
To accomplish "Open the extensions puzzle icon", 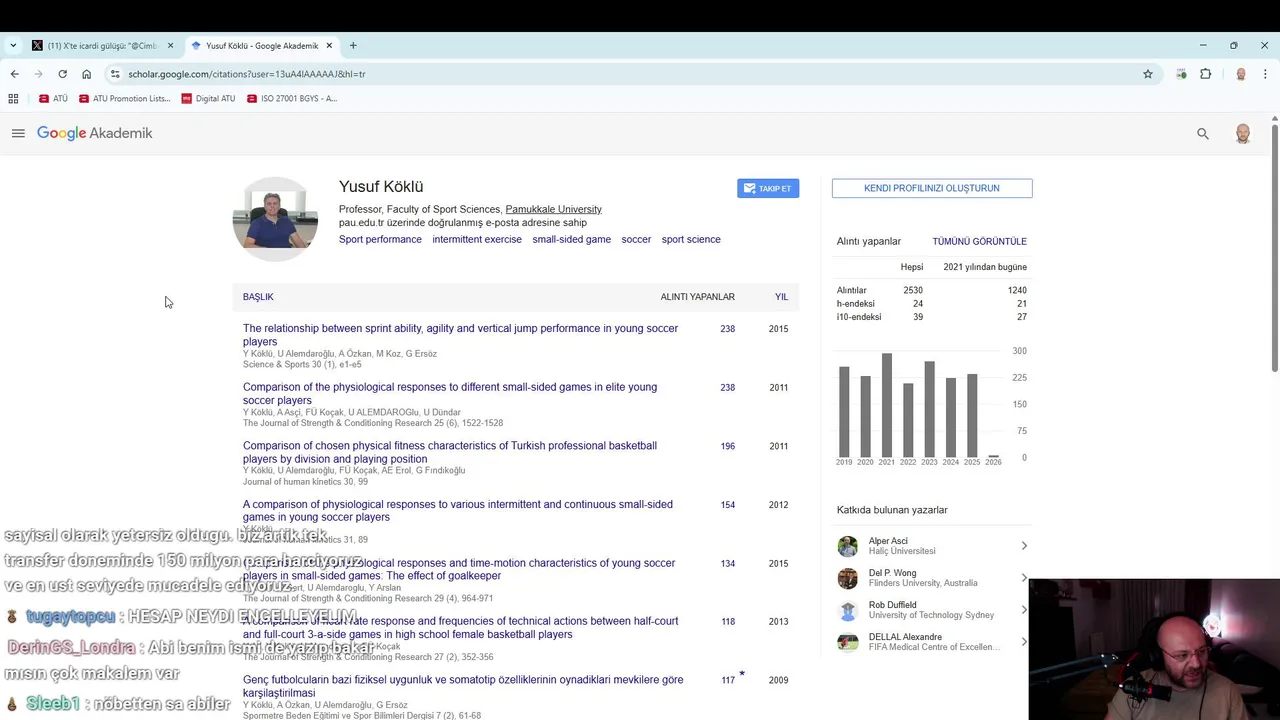I will (x=1206, y=74).
